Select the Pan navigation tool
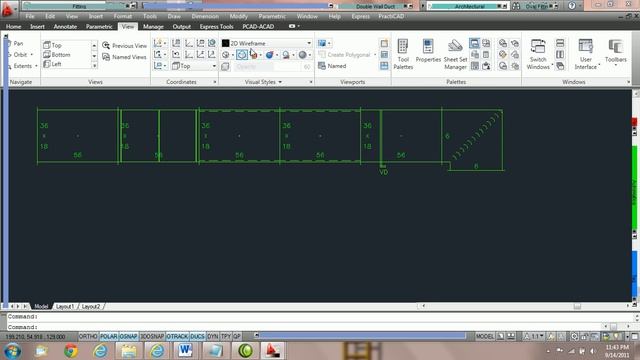640x360 pixels. 15,43
